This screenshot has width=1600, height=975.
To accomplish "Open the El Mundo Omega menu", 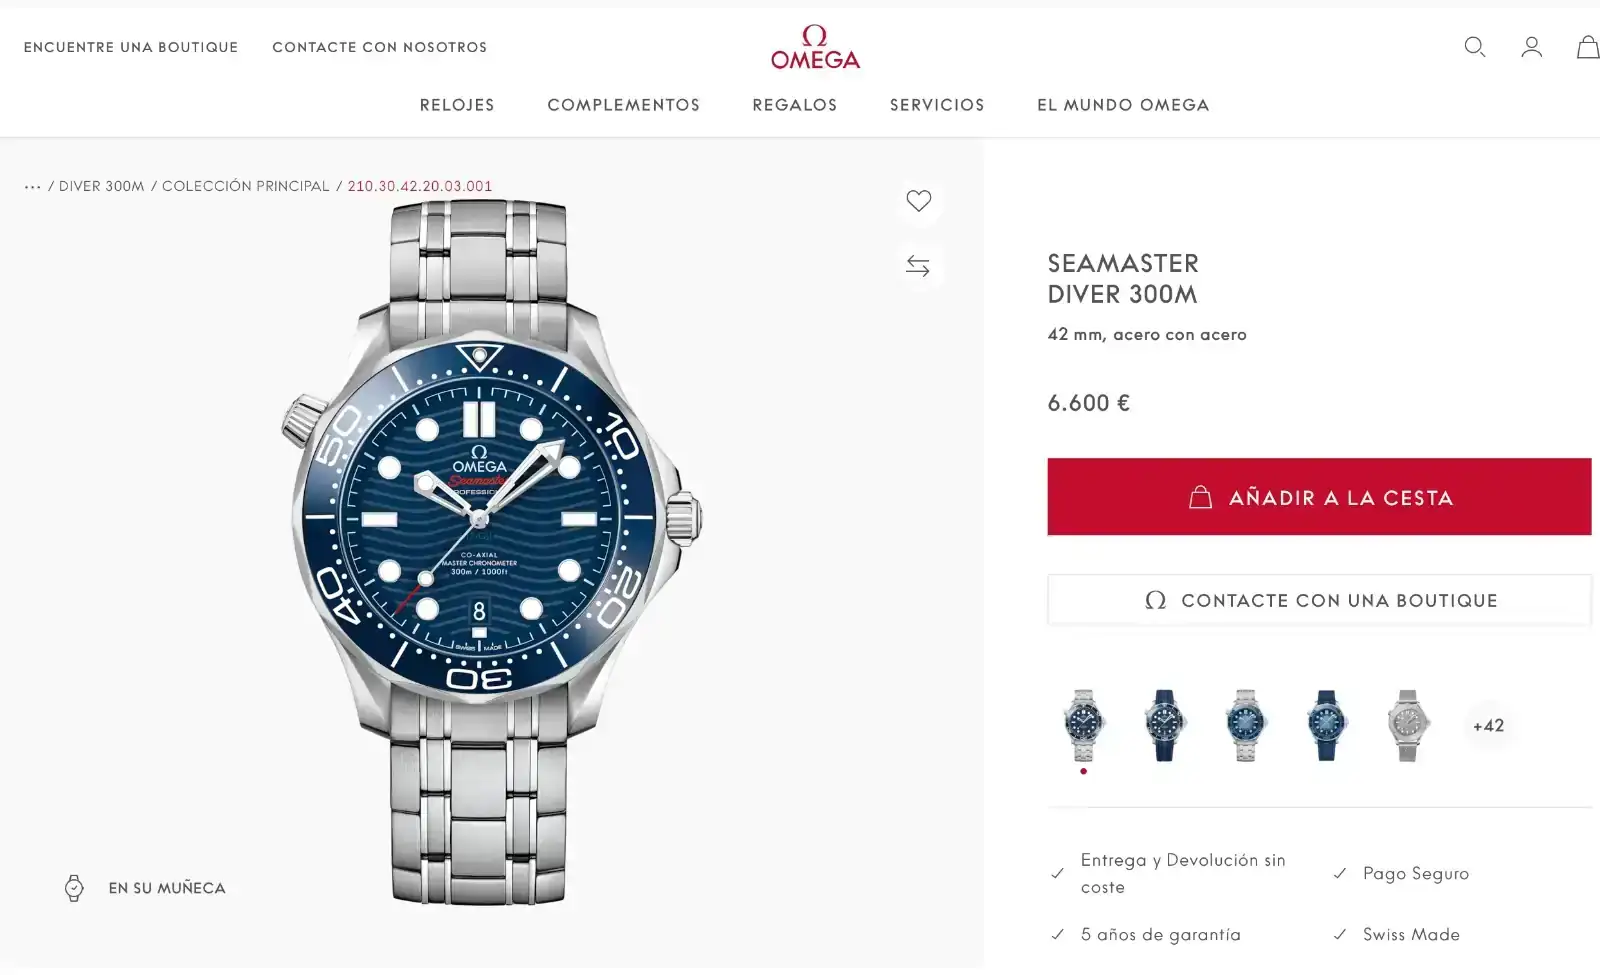I will tap(1123, 105).
